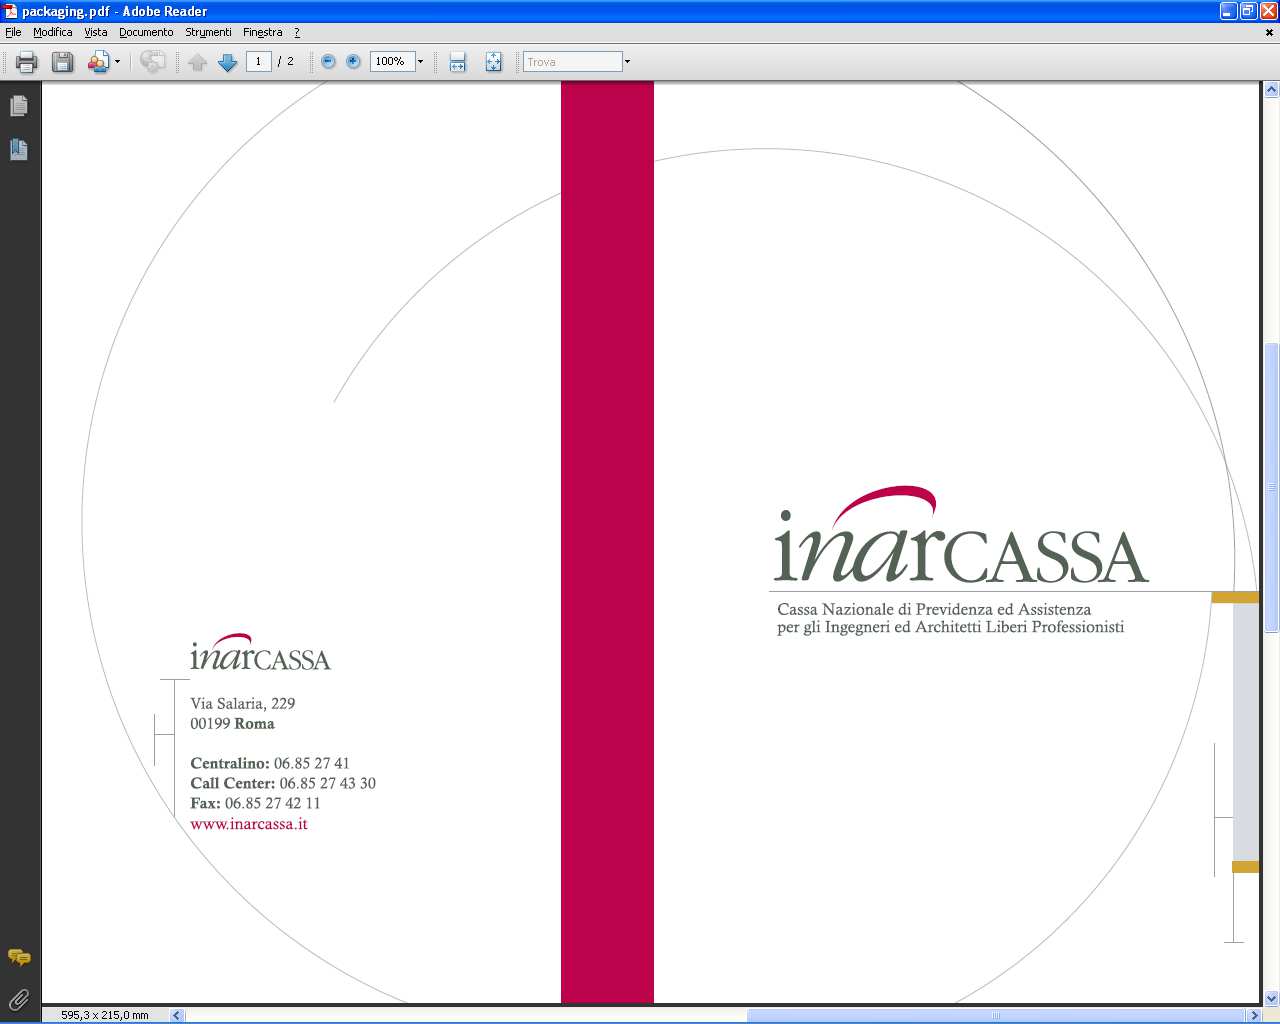
Task: Click the page number input field
Action: point(259,61)
